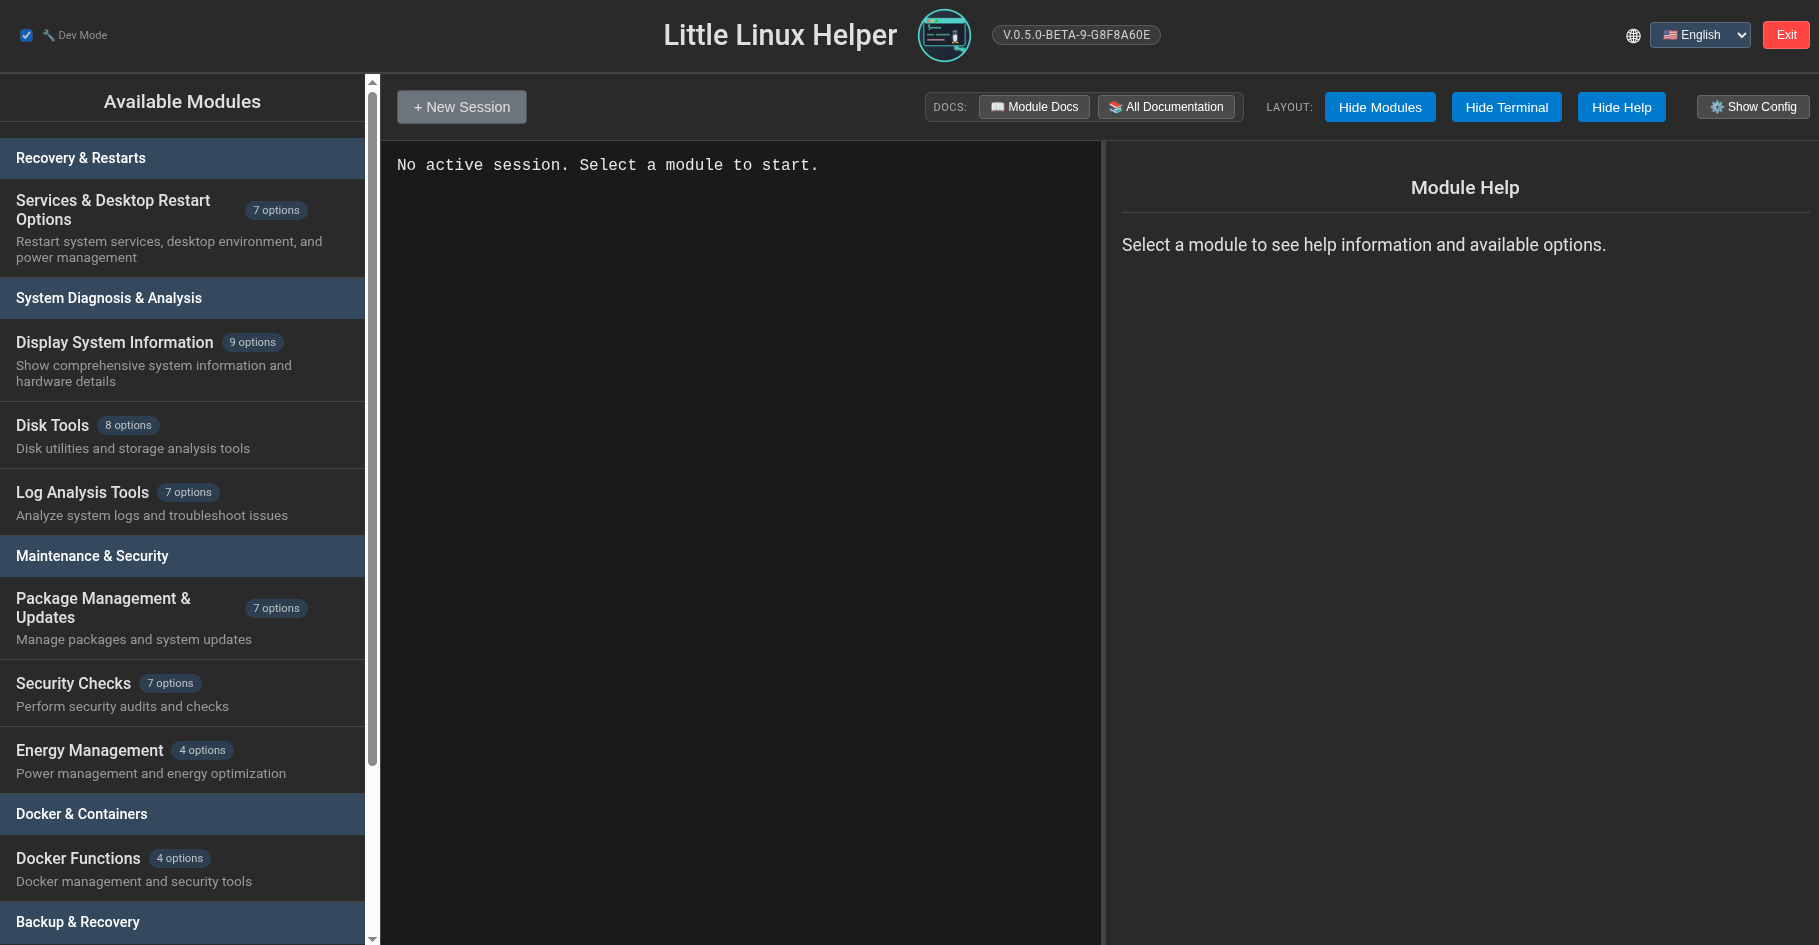Viewport: 1819px width, 945px height.
Task: Click scrollbar down arrow in modules panel
Action: 373,938
